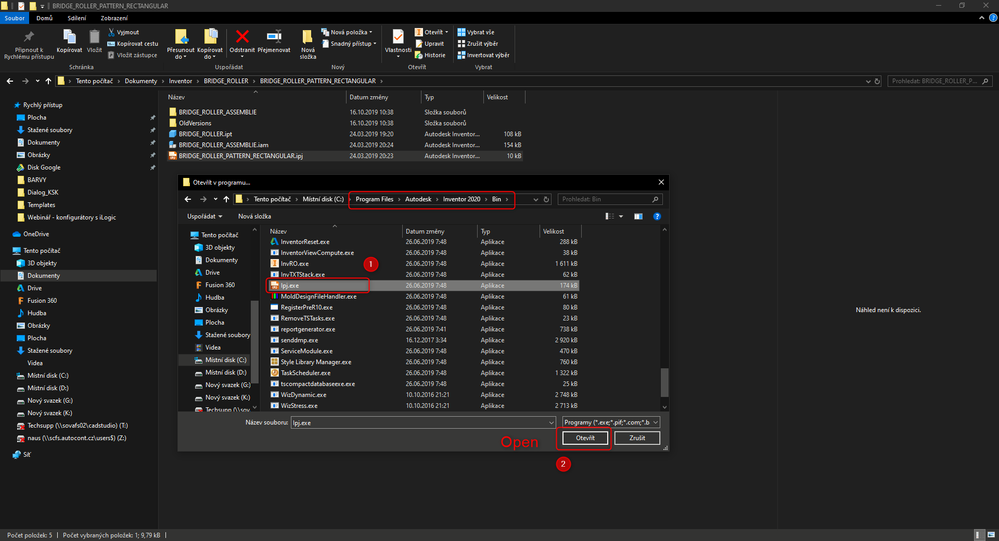Click the red Odstranit delete icon
This screenshot has height=541, width=999.
(x=242, y=36)
